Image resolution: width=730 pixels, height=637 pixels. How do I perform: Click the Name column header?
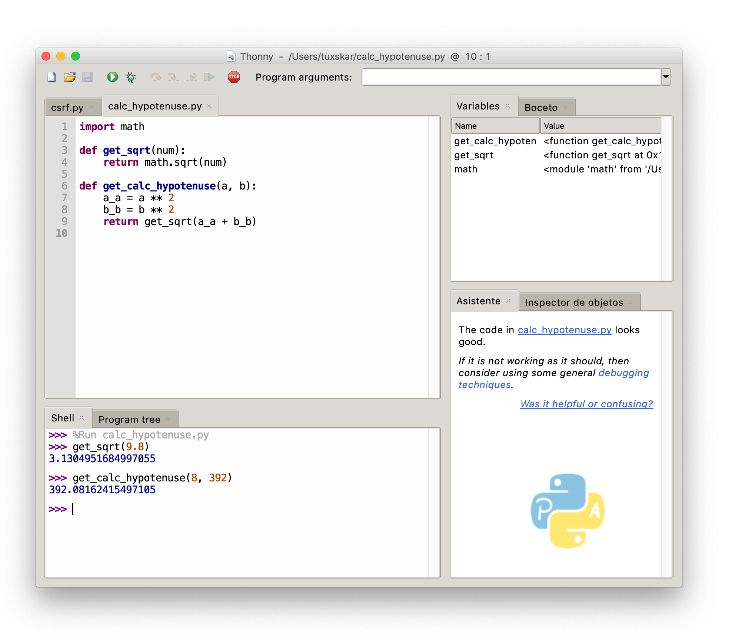(495, 126)
